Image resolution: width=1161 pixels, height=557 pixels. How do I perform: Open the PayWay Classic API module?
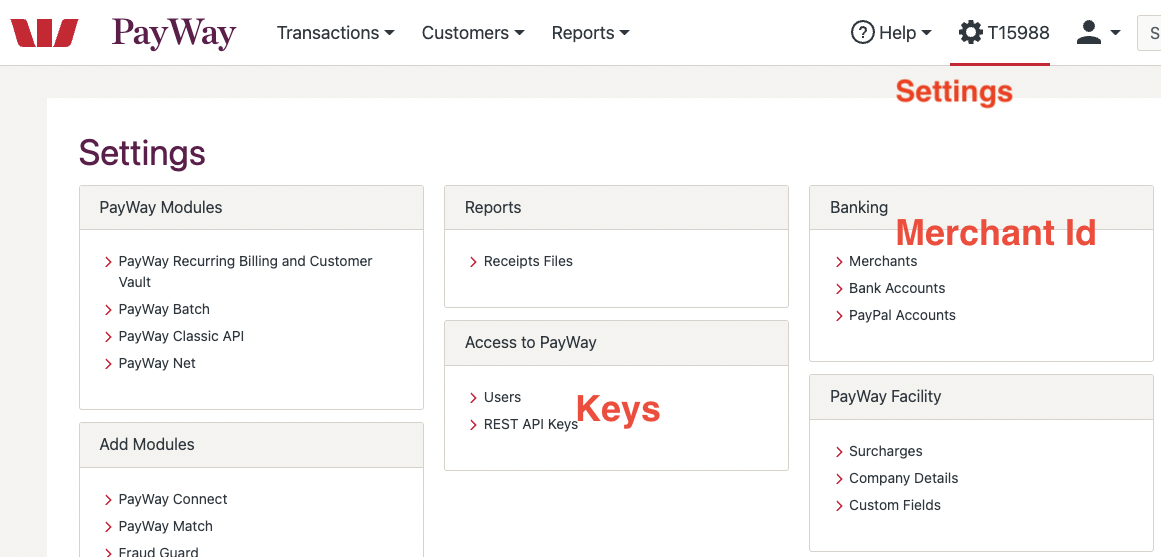[181, 336]
